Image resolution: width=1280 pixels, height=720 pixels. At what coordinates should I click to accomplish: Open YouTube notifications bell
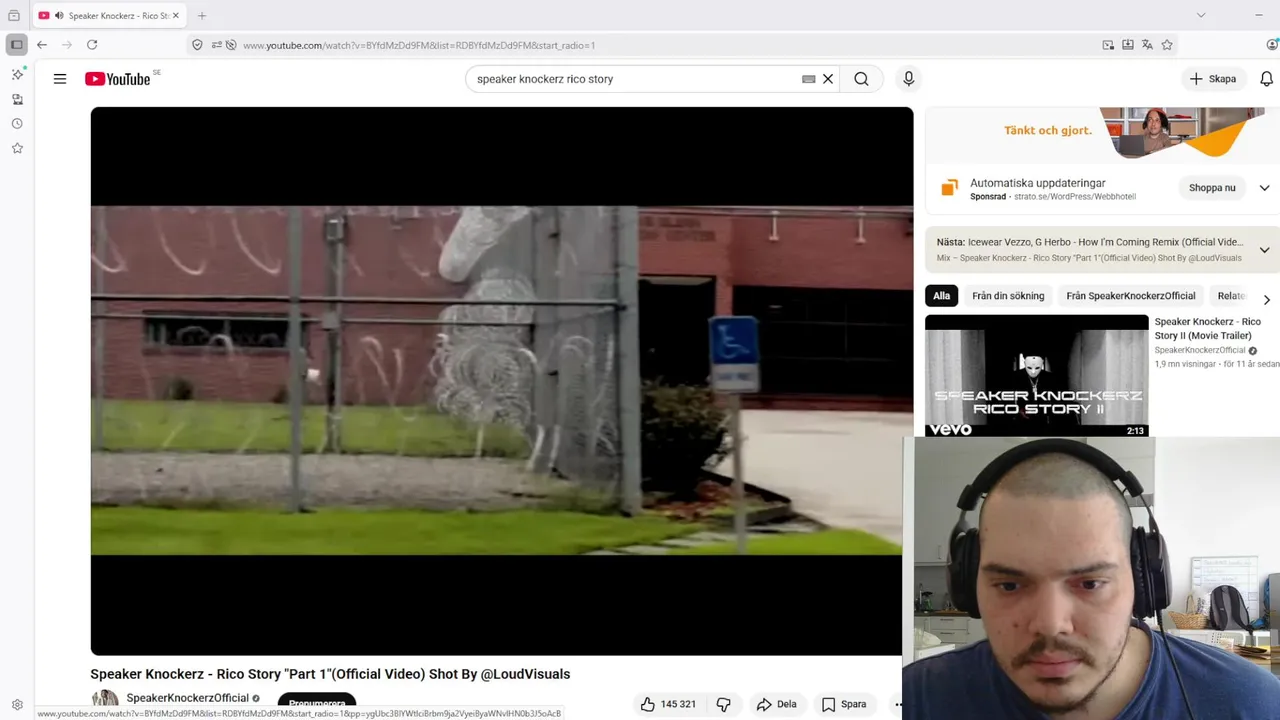(x=1266, y=79)
